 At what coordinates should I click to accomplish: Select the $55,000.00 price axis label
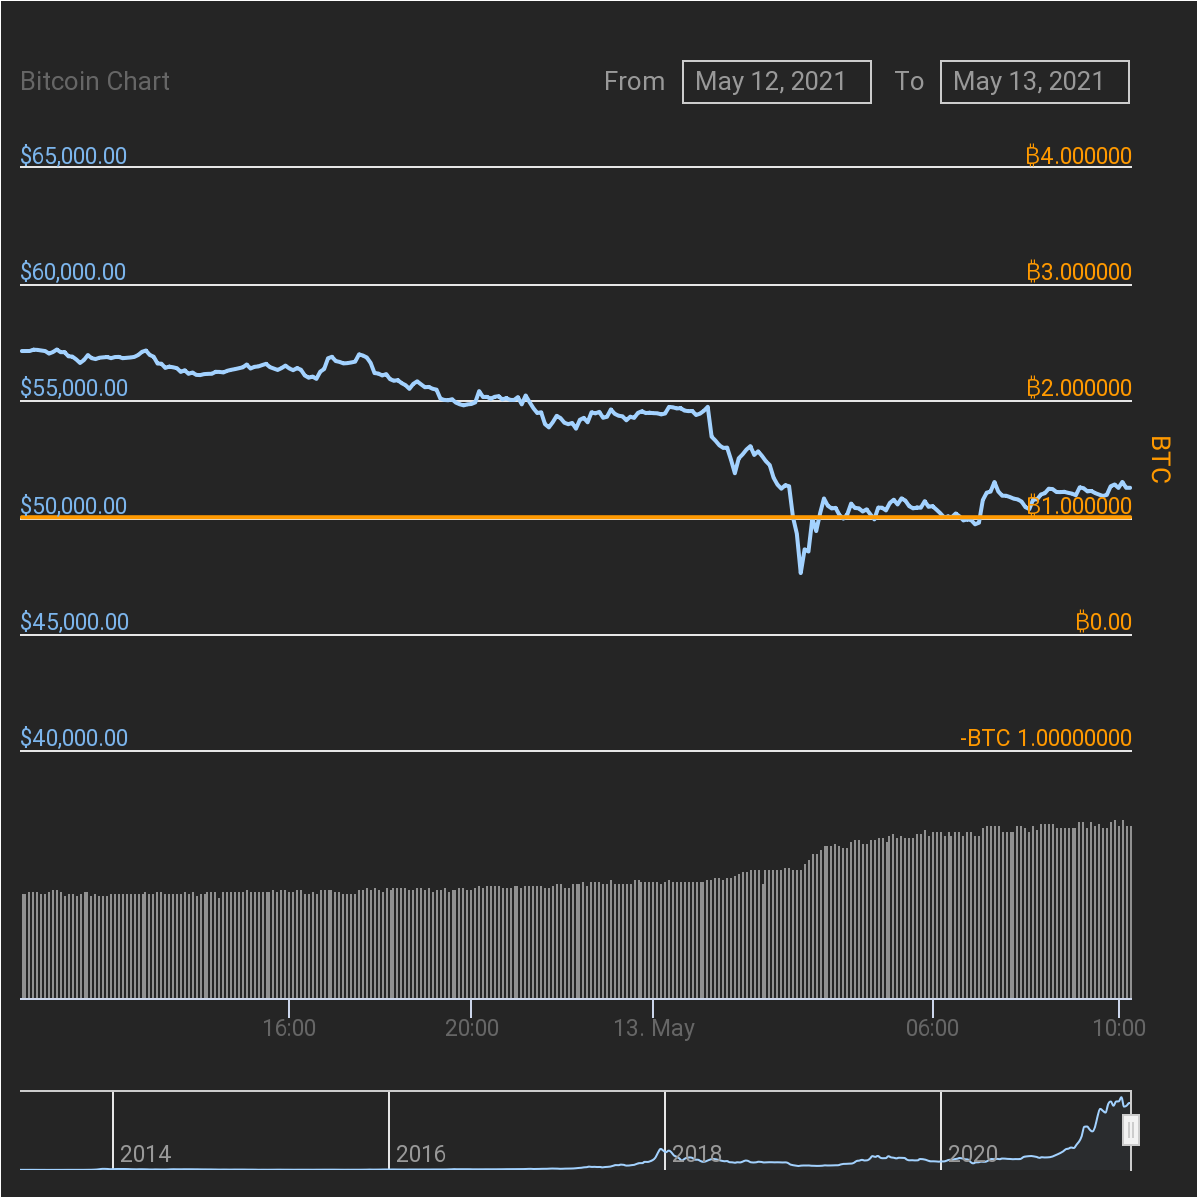74,388
